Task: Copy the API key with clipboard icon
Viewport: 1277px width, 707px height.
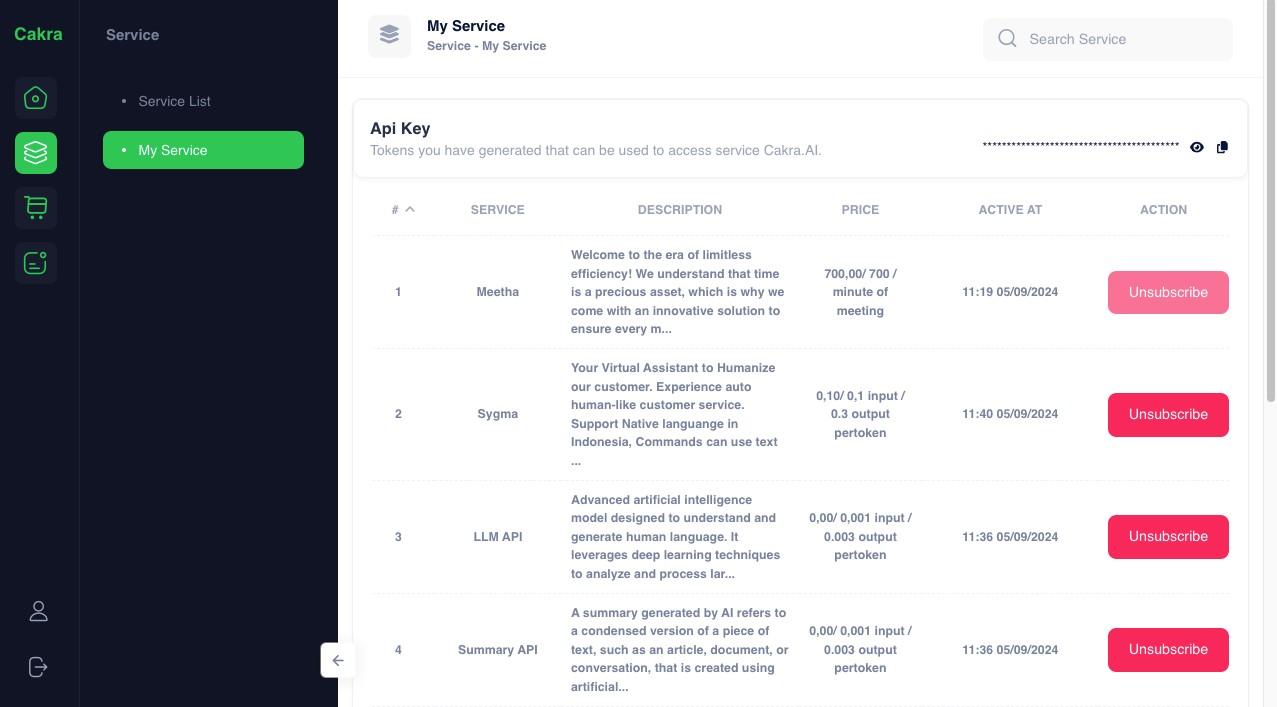Action: tap(1222, 147)
